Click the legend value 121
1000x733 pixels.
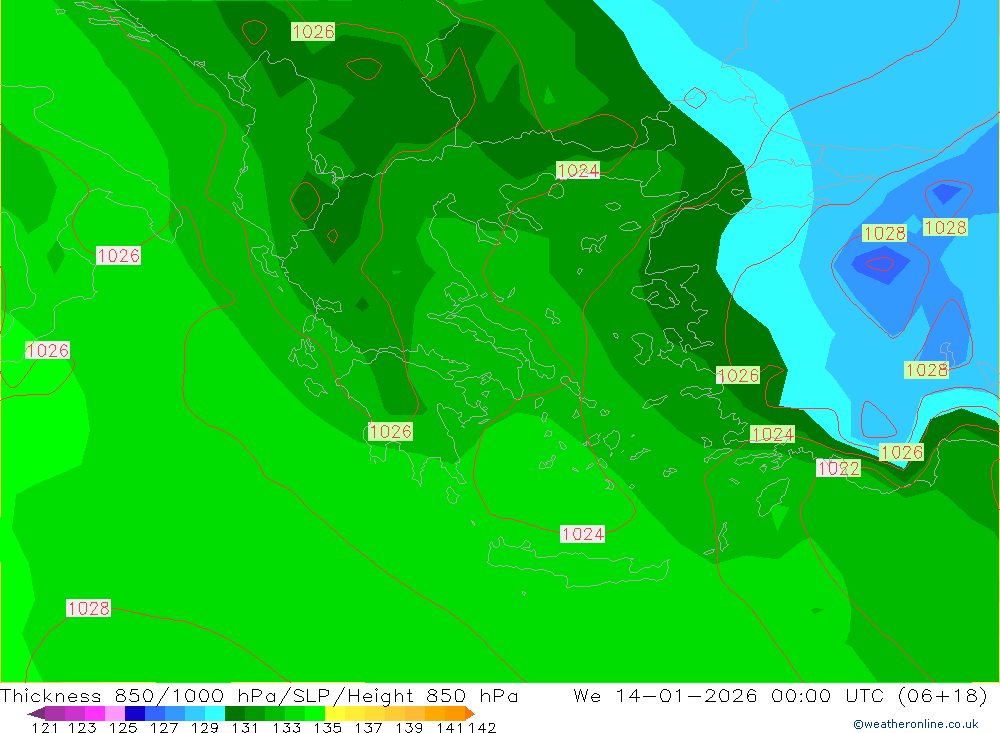pos(45,727)
